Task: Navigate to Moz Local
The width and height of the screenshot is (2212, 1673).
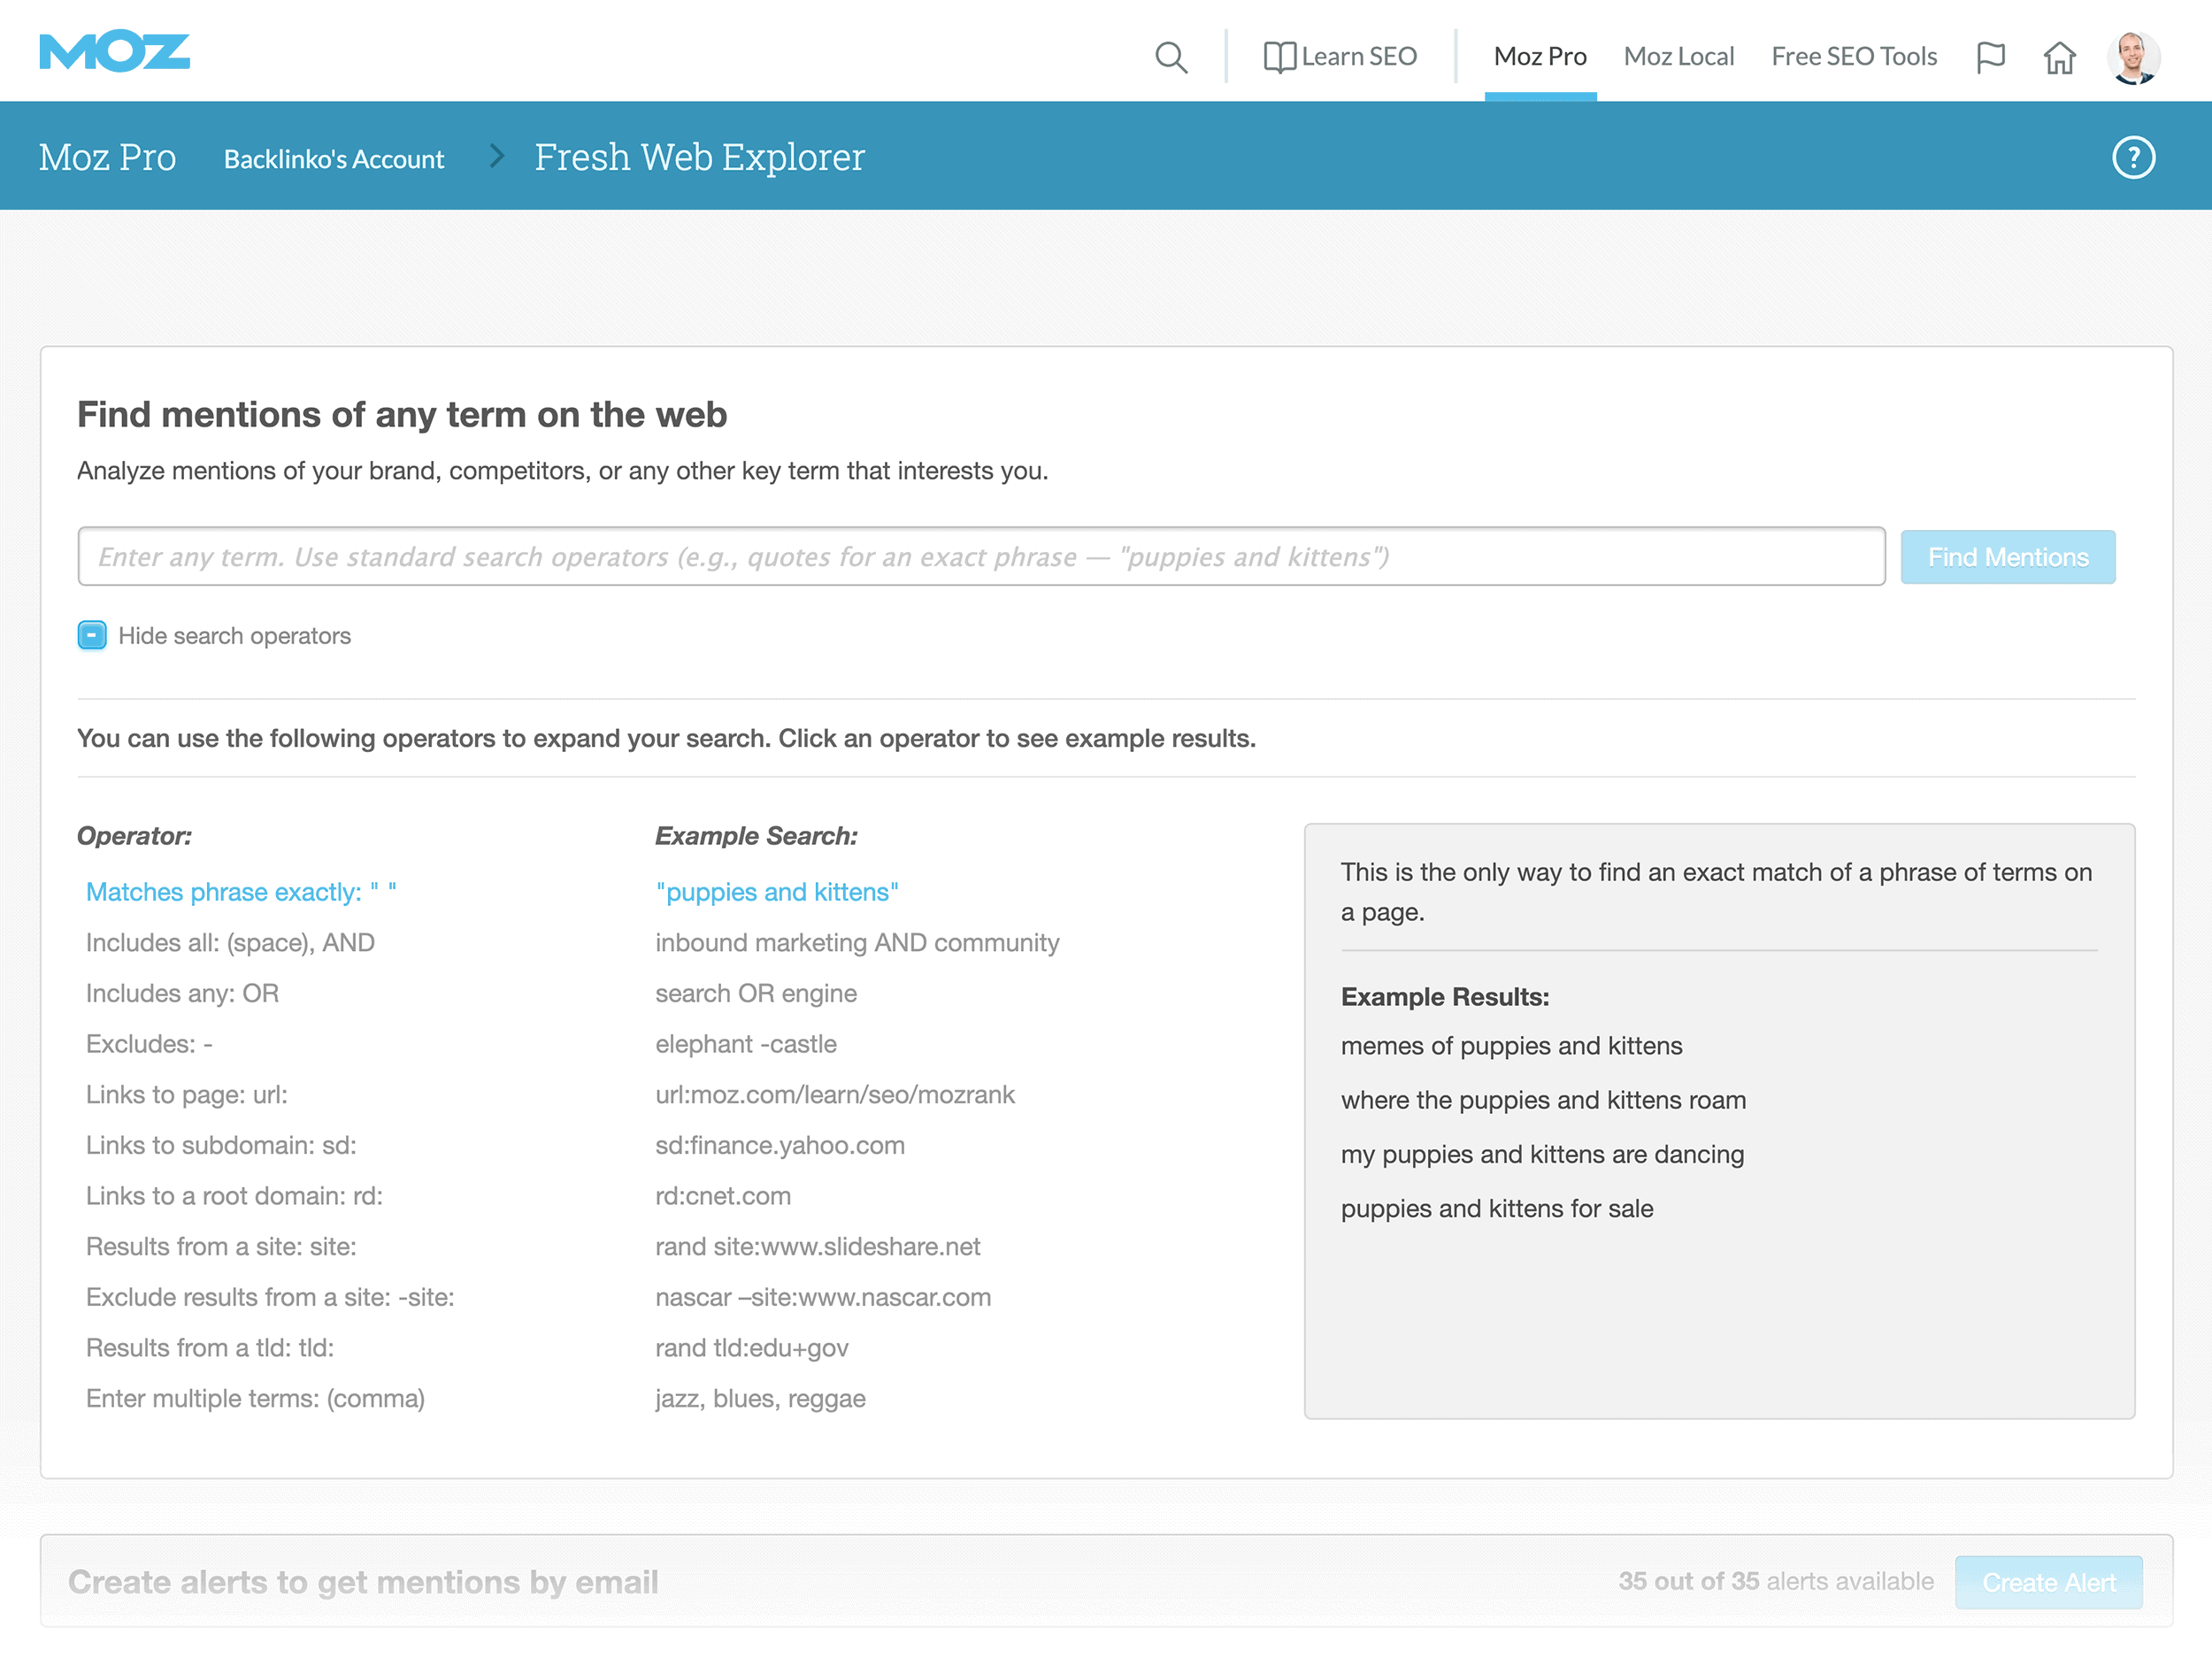Action: [1676, 57]
